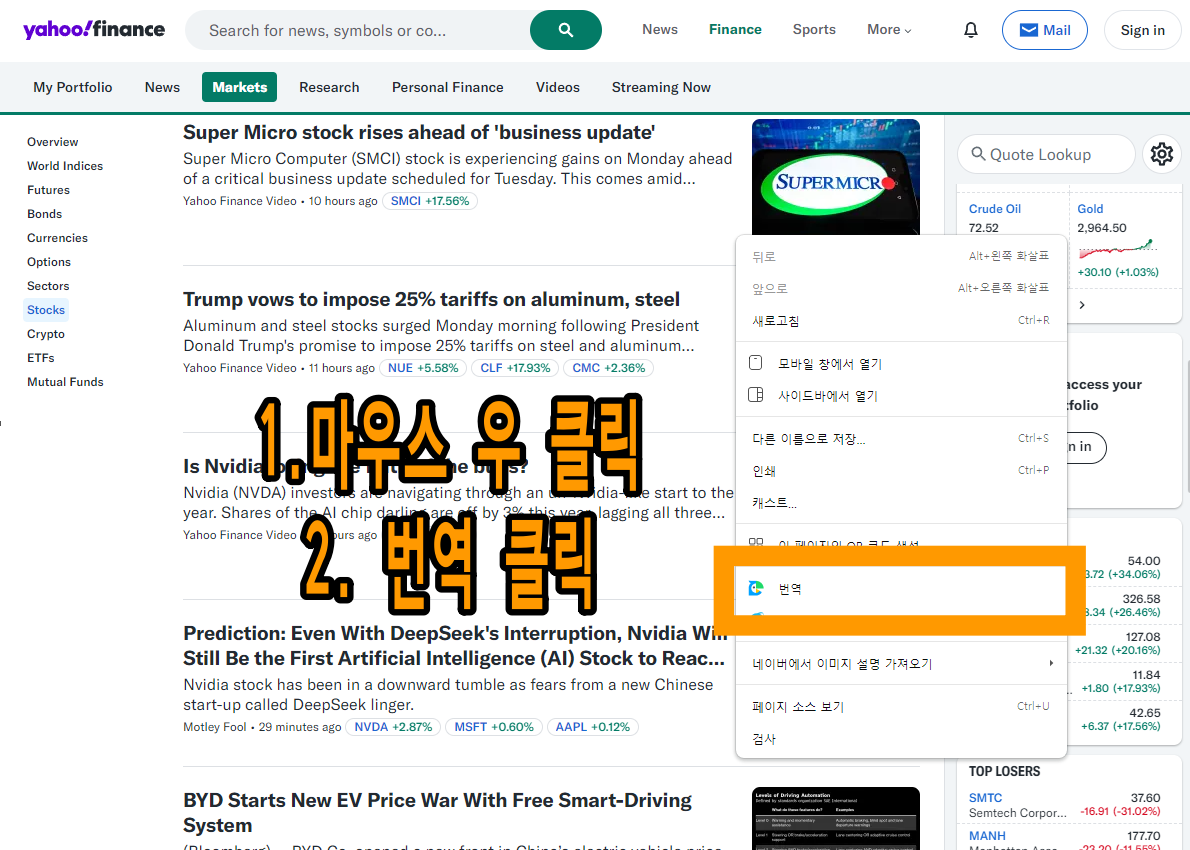Click NVDA +2.87% ticker chip
1190x850 pixels.
point(392,727)
